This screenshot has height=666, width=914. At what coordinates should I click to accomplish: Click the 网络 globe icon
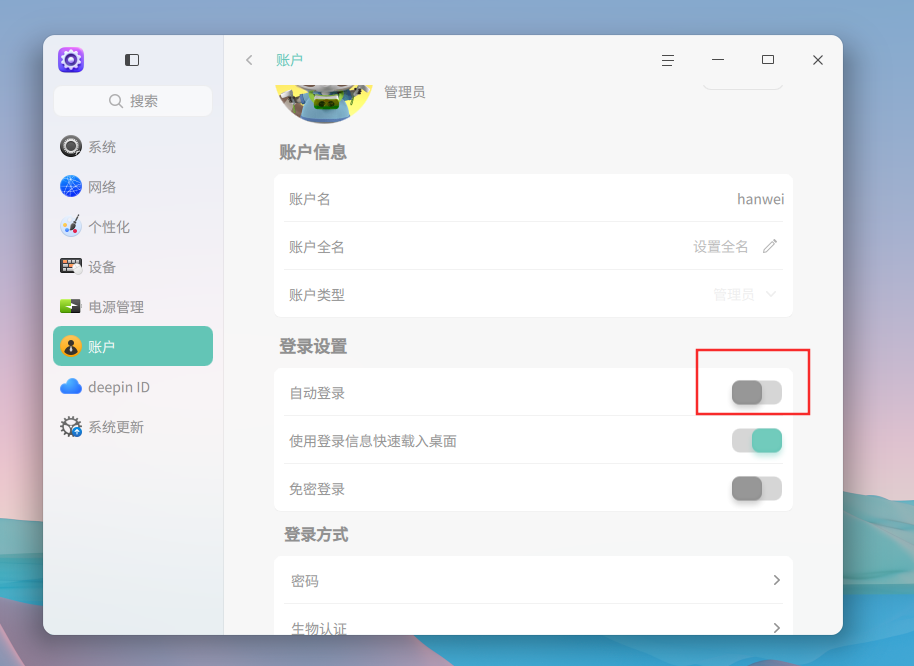[x=71, y=186]
